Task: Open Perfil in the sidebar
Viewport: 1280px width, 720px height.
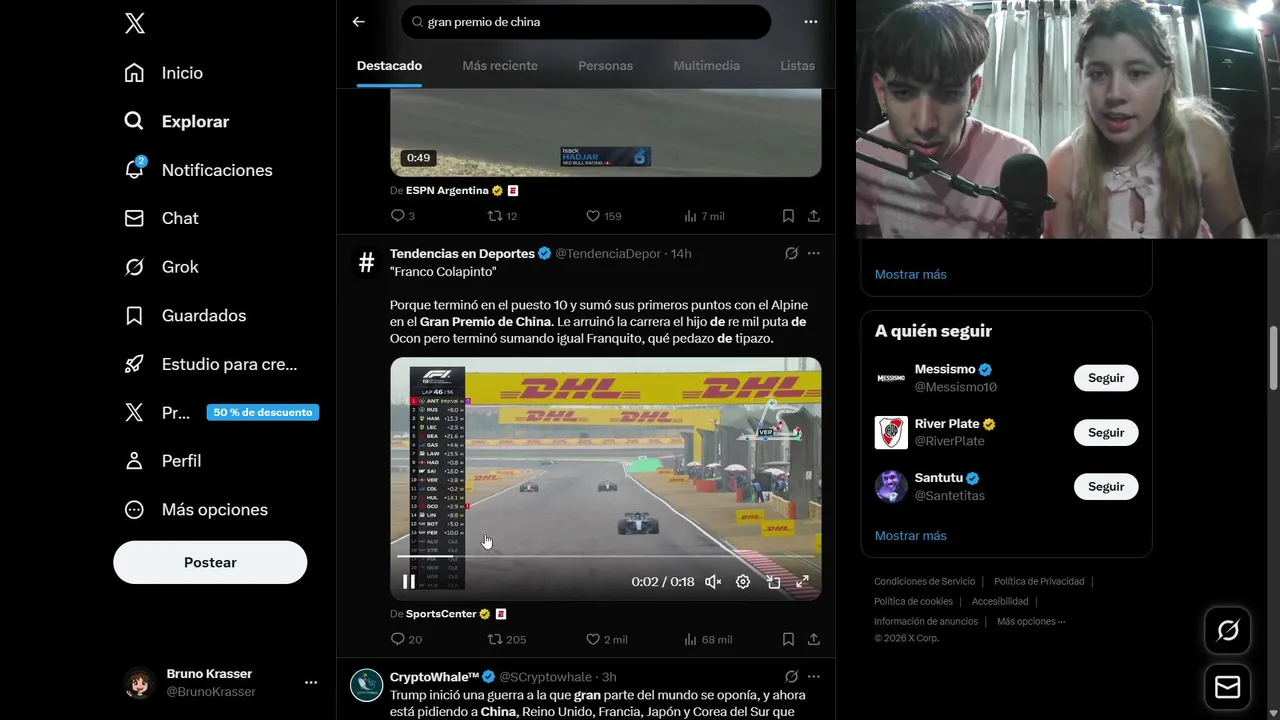Action: click(x=162, y=461)
